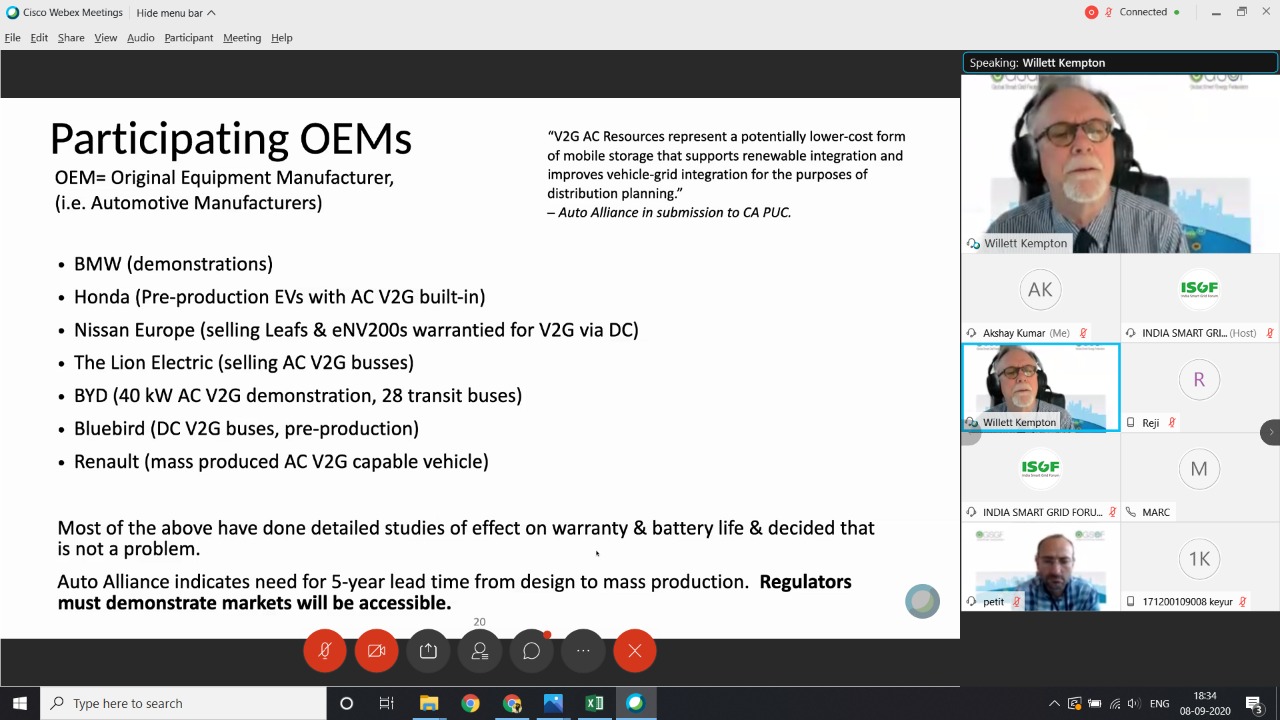Click the 20 participant count label
The height and width of the screenshot is (720, 1280).
tap(479, 622)
